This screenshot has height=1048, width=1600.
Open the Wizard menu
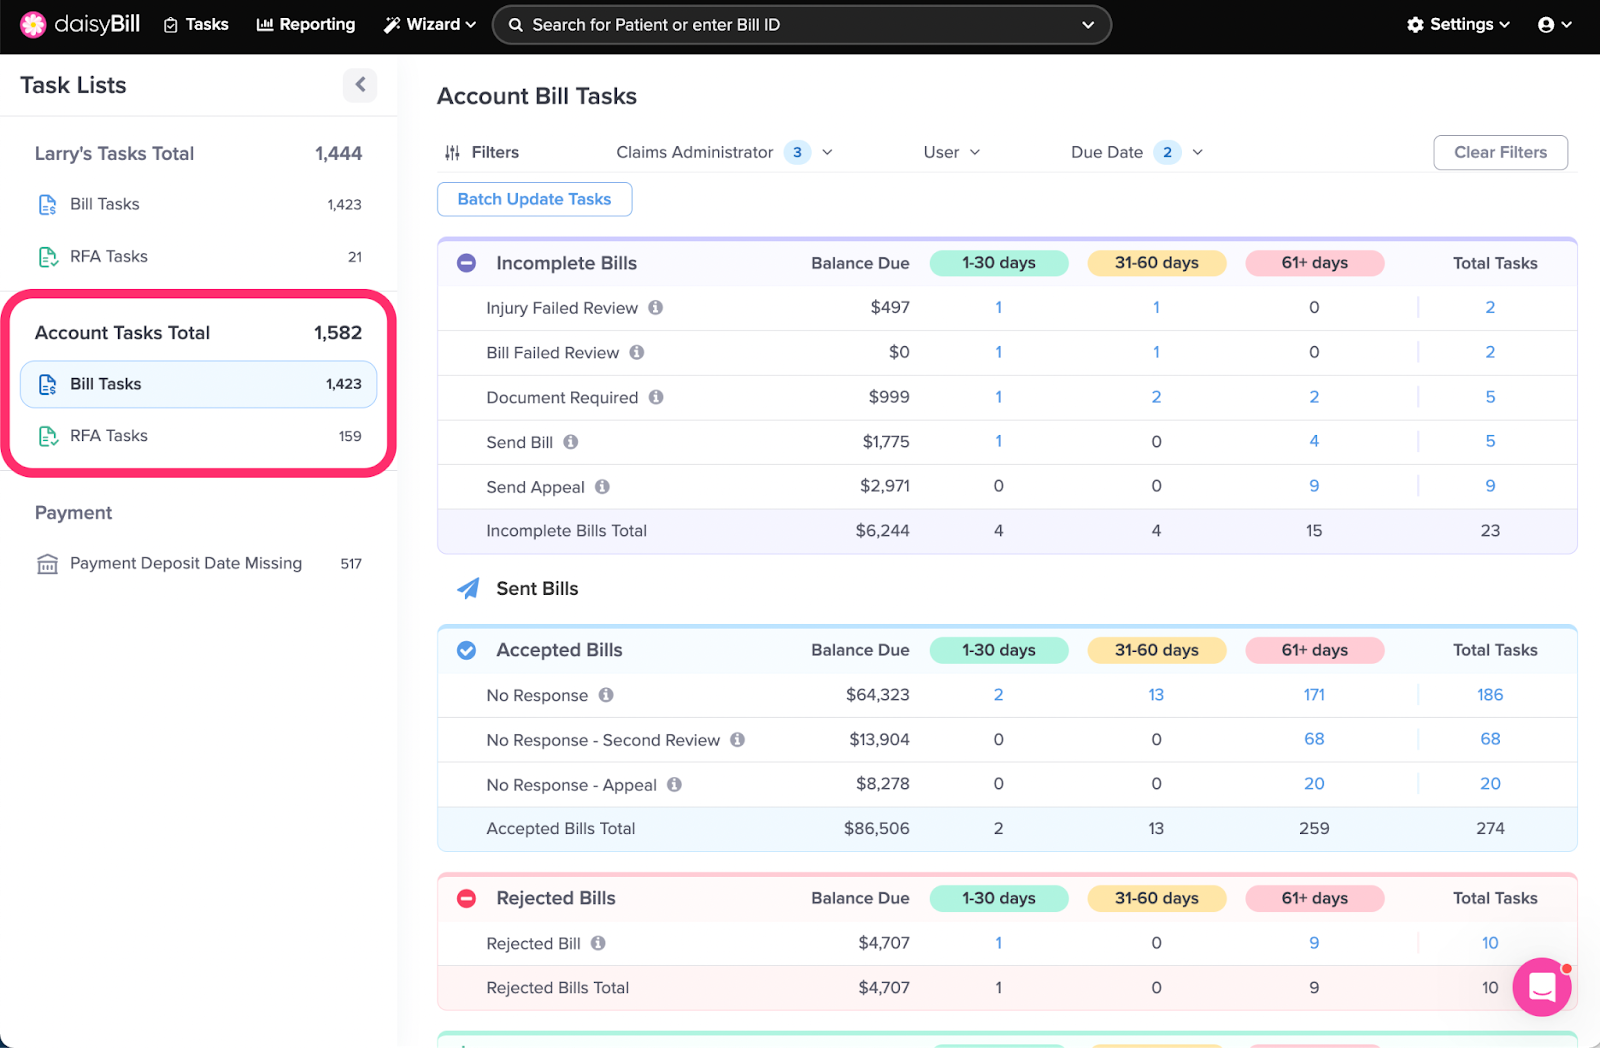[430, 25]
